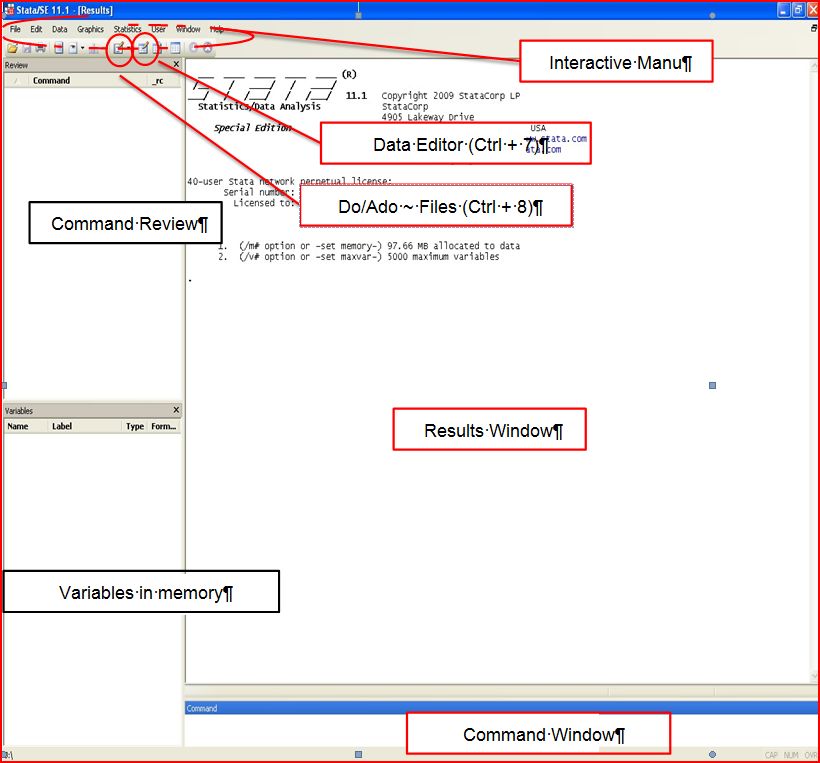Open the Data menu
The width and height of the screenshot is (820, 763).
coord(60,29)
